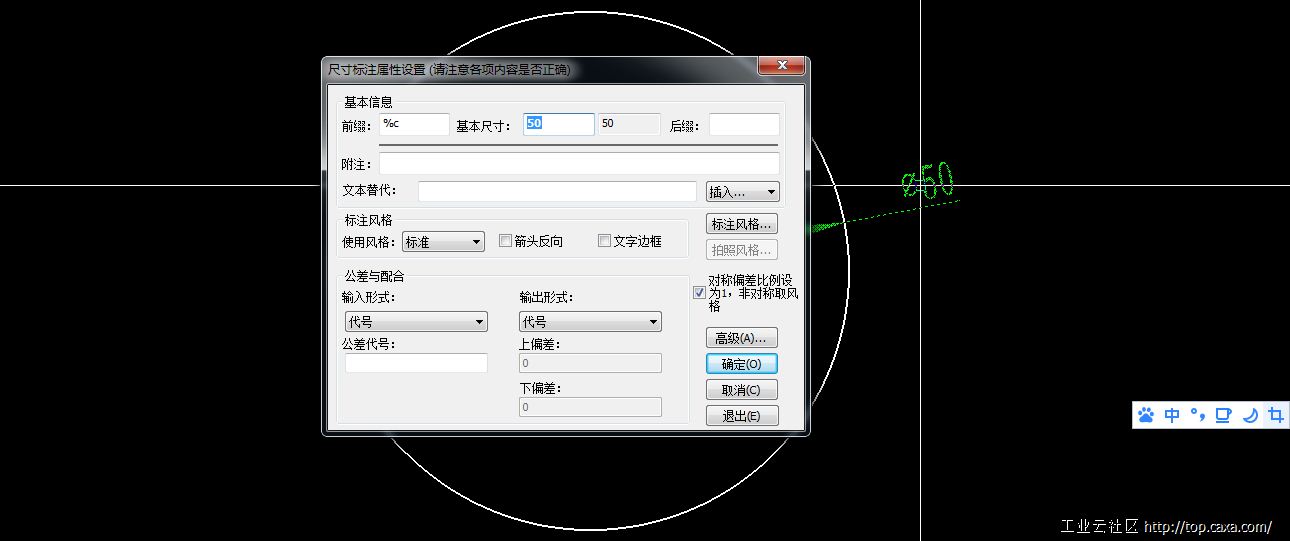Image resolution: width=1290 pixels, height=541 pixels.
Task: Switch punctuation mode icon in IME bar
Action: coord(1197,415)
